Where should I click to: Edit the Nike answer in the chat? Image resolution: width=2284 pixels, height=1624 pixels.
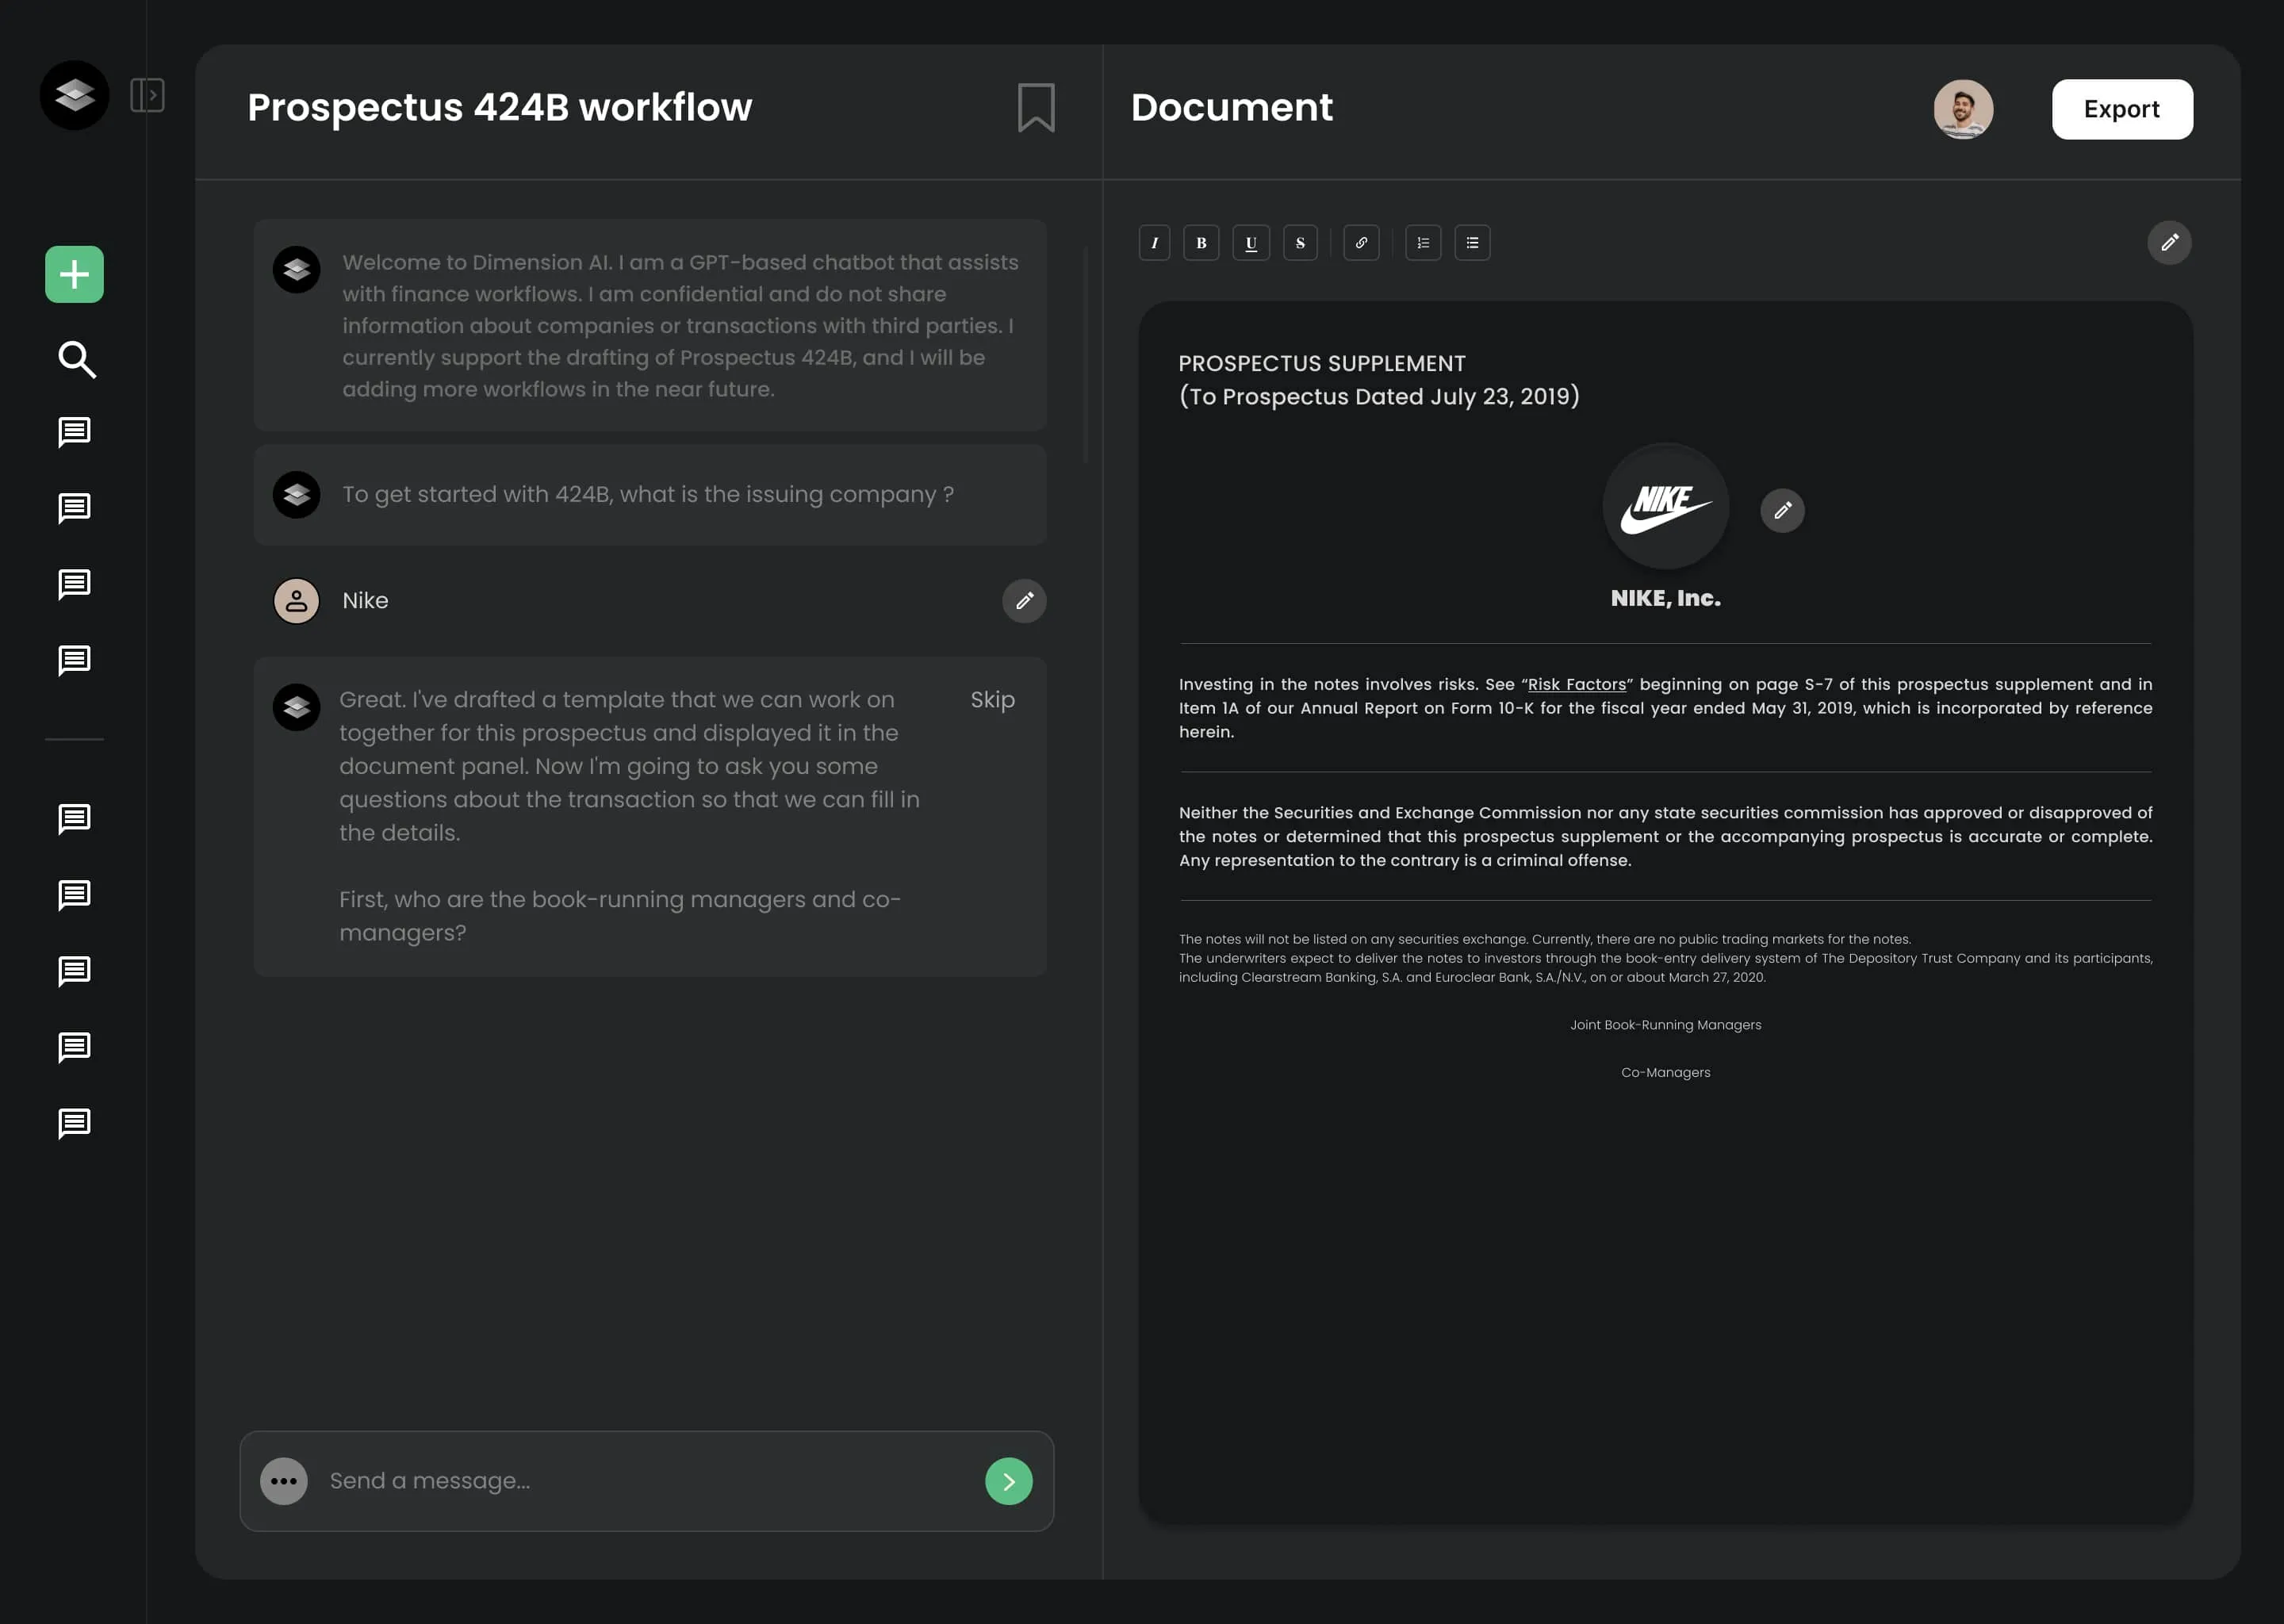pyautogui.click(x=1023, y=601)
